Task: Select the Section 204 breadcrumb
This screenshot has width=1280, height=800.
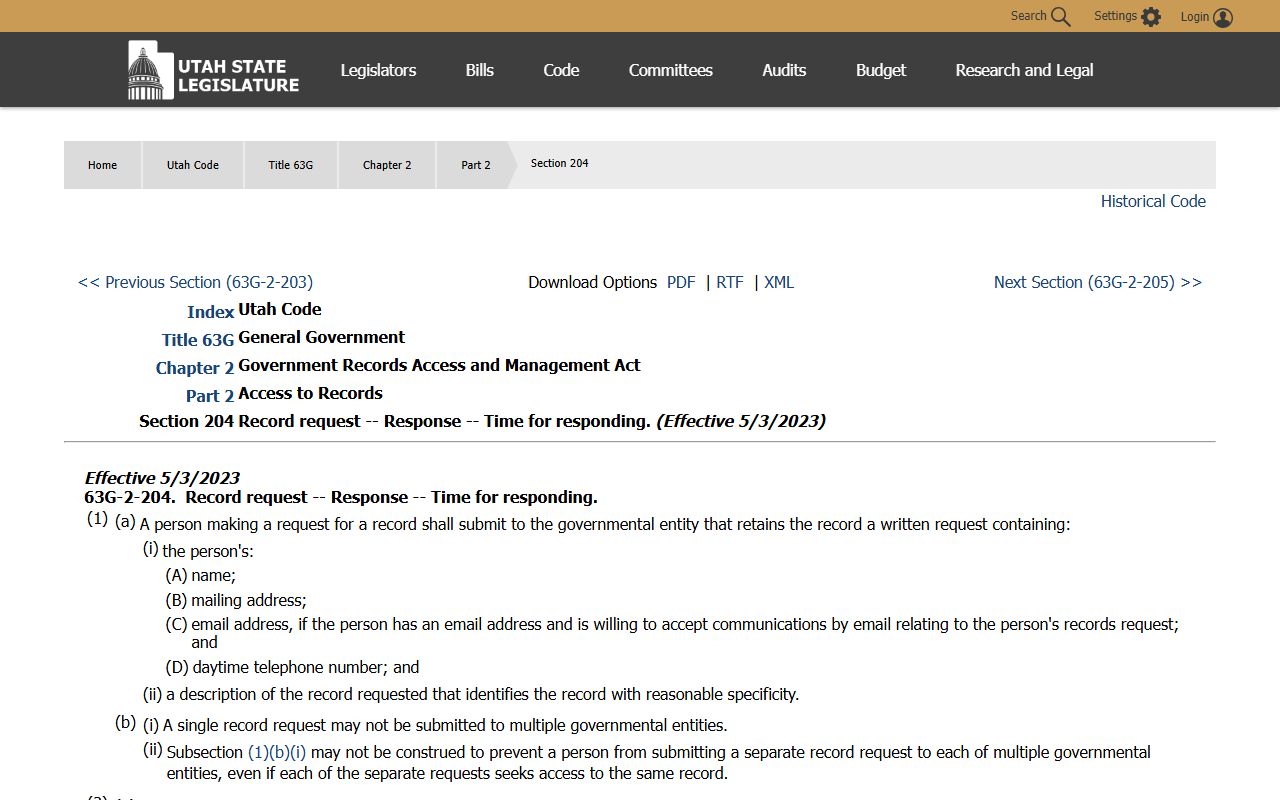Action: click(559, 163)
